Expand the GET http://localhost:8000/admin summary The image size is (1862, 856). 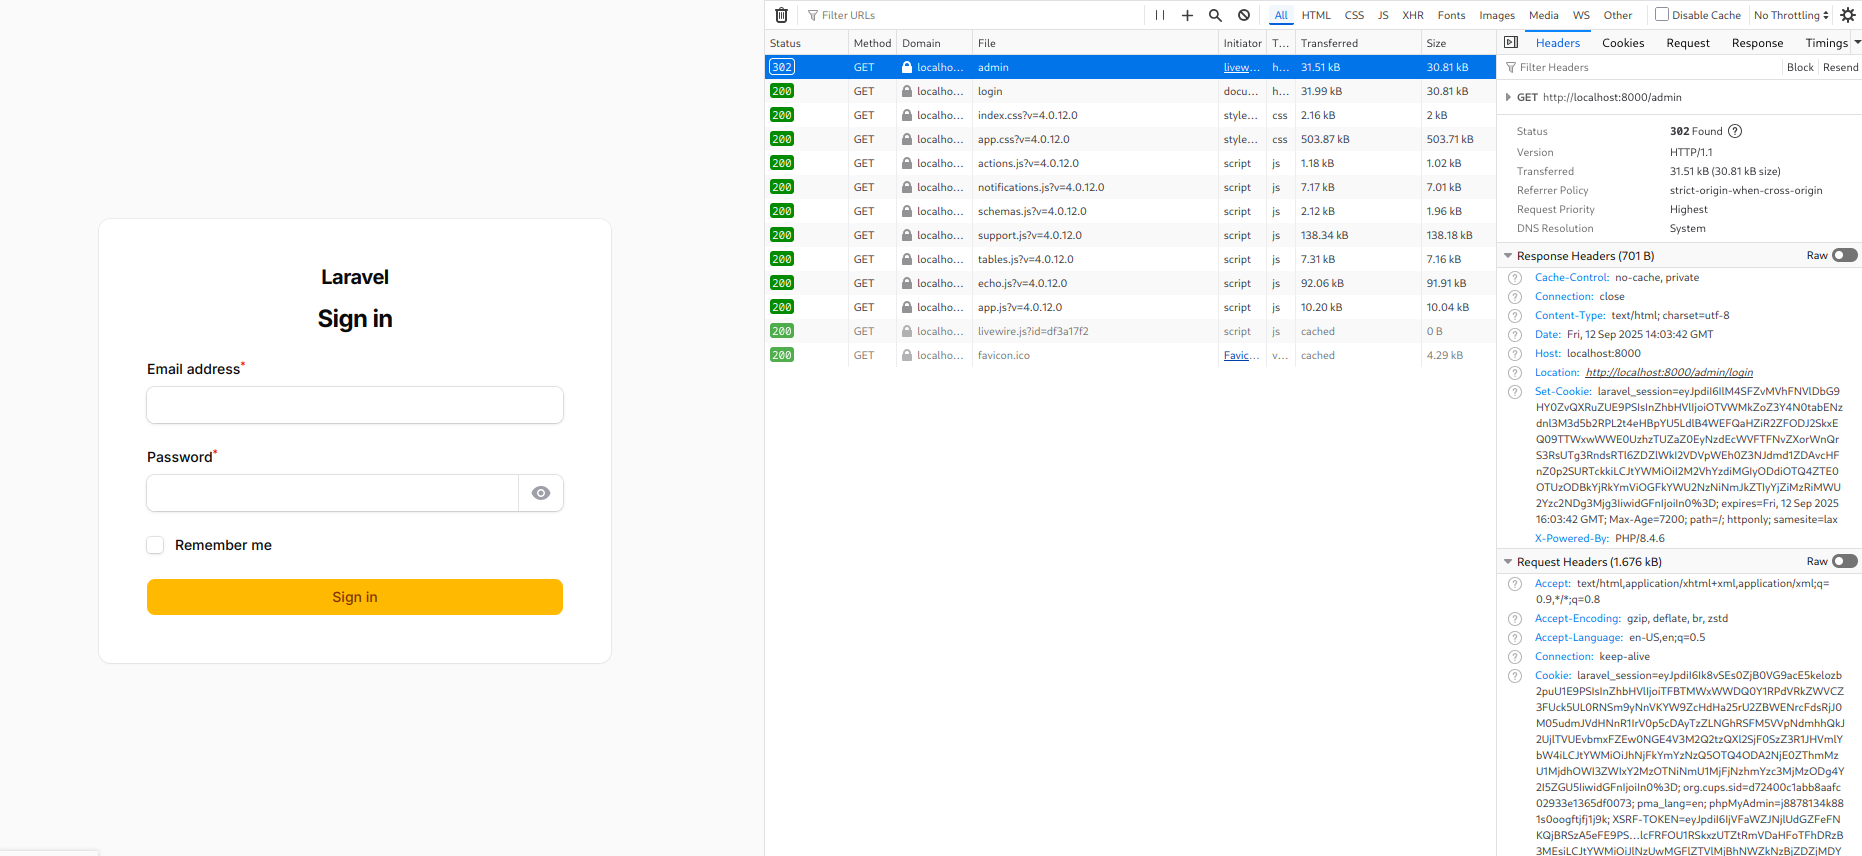(1508, 97)
